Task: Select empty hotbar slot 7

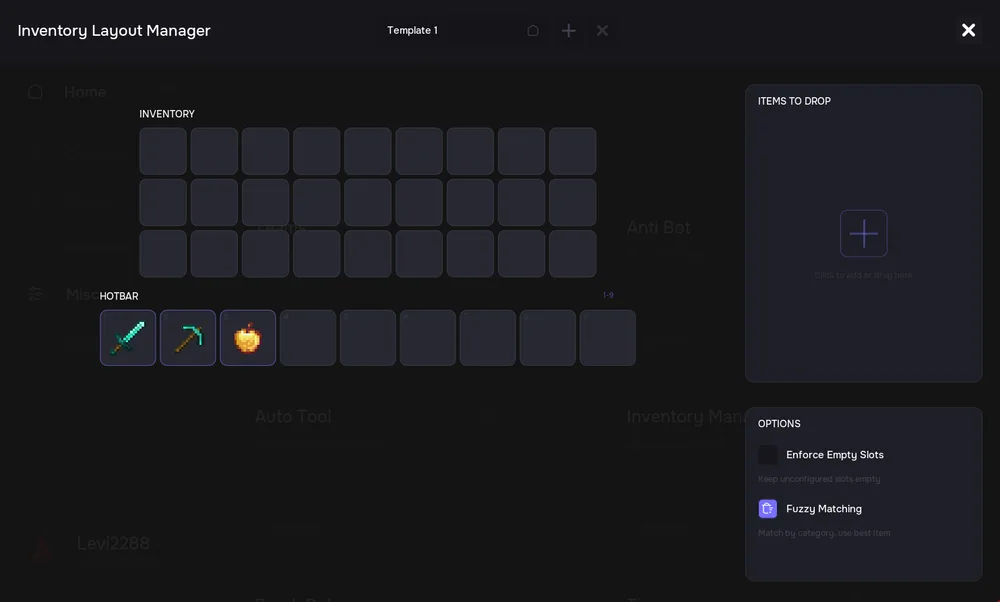Action: coord(488,338)
